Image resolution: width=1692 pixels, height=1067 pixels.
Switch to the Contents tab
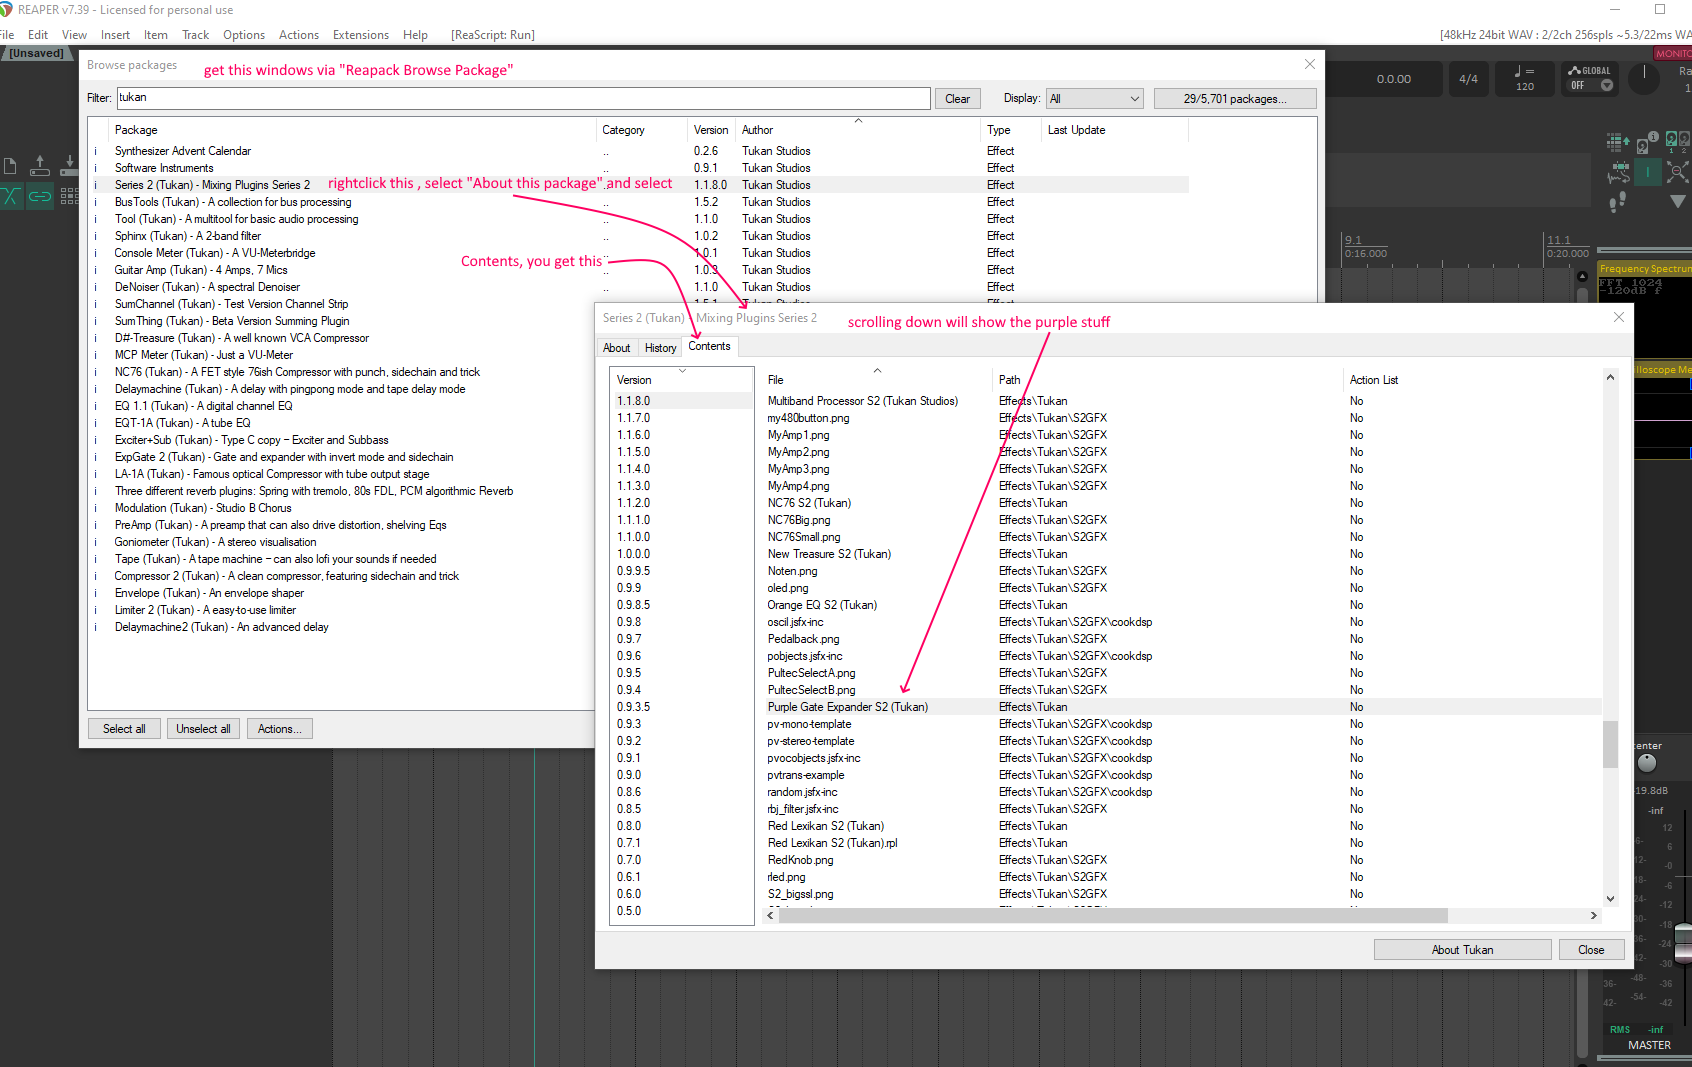point(709,346)
